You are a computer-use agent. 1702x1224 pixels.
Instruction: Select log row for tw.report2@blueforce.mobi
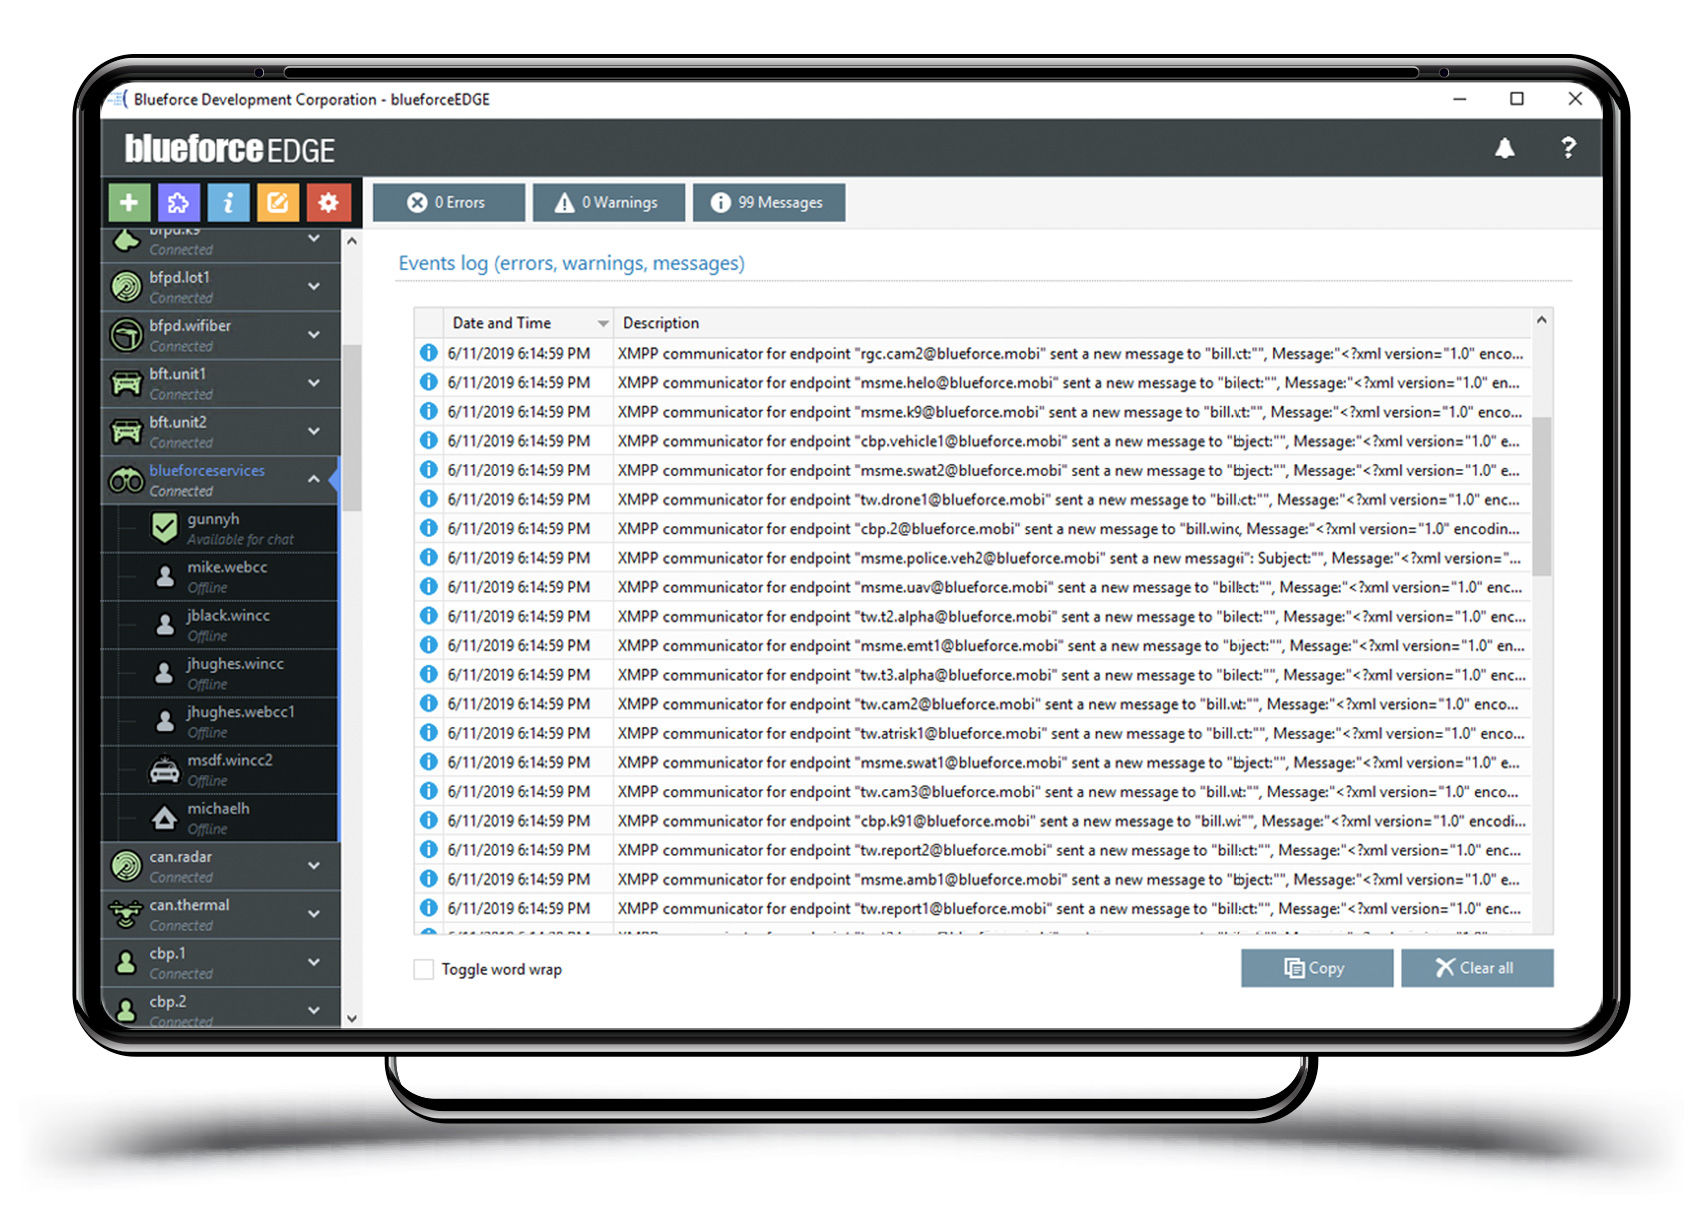pos(974,850)
